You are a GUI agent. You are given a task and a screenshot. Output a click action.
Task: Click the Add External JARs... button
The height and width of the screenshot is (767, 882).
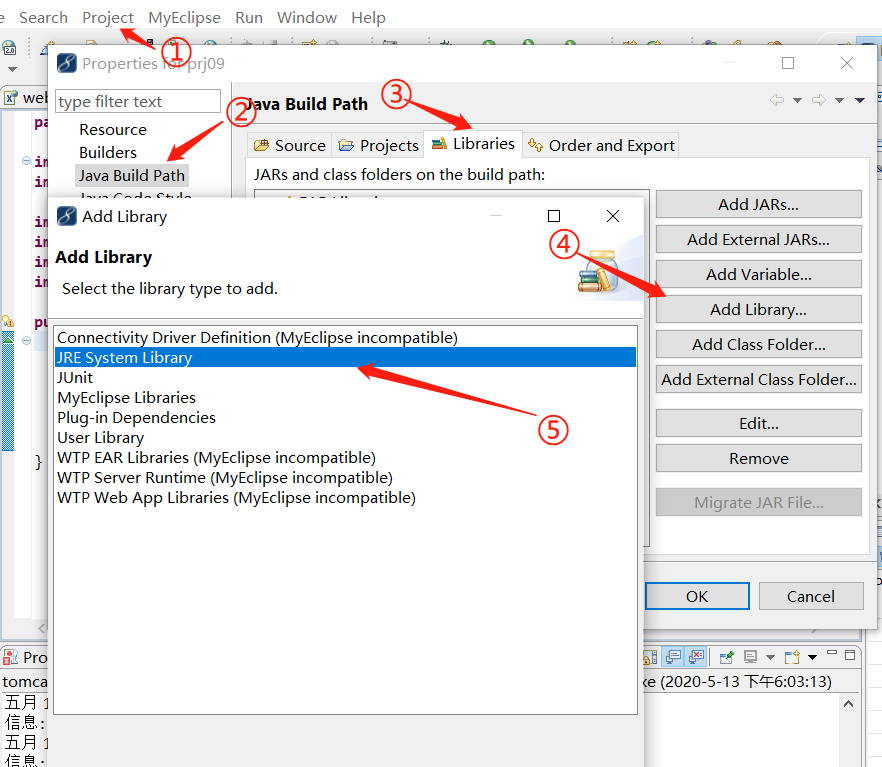[x=758, y=240]
